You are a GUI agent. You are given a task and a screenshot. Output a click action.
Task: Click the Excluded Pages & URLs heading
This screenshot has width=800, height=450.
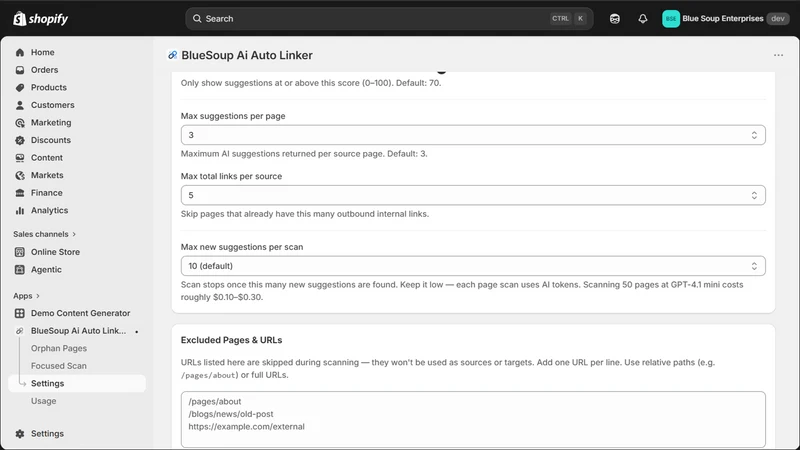click(x=231, y=340)
